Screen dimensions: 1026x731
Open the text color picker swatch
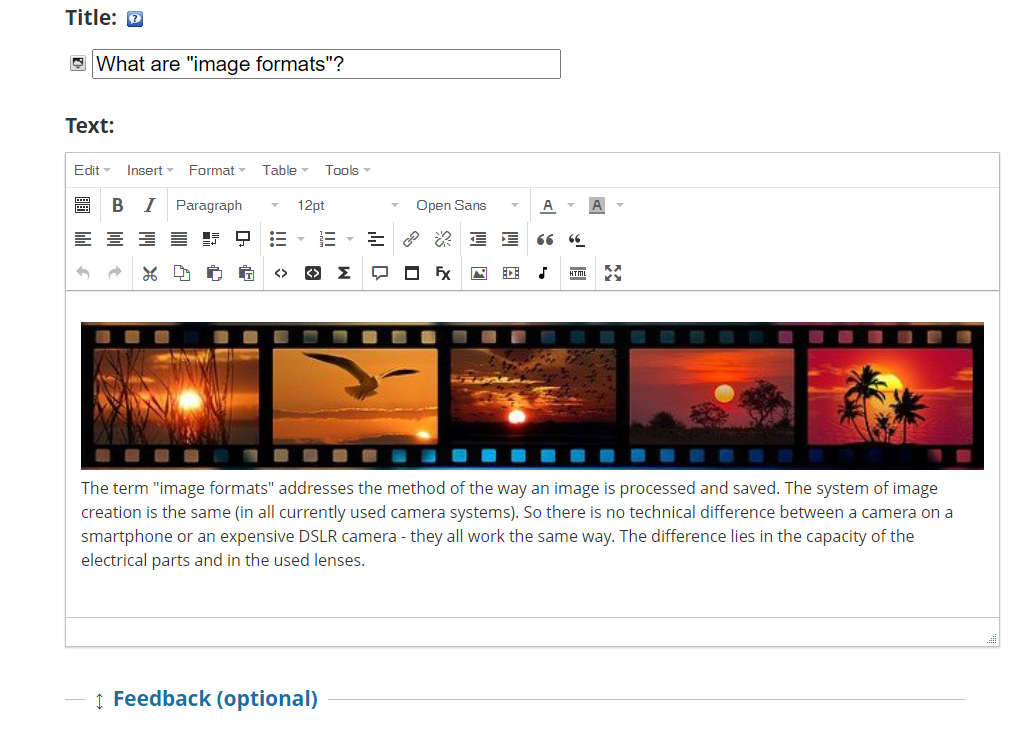tap(548, 205)
